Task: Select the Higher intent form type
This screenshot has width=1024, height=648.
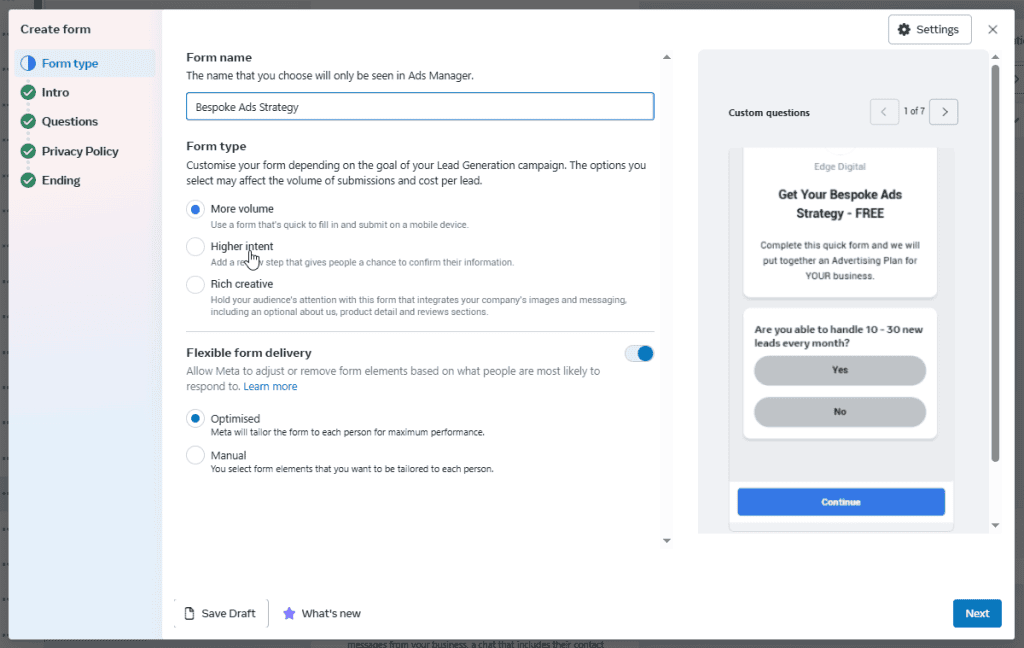Action: pyautogui.click(x=195, y=247)
